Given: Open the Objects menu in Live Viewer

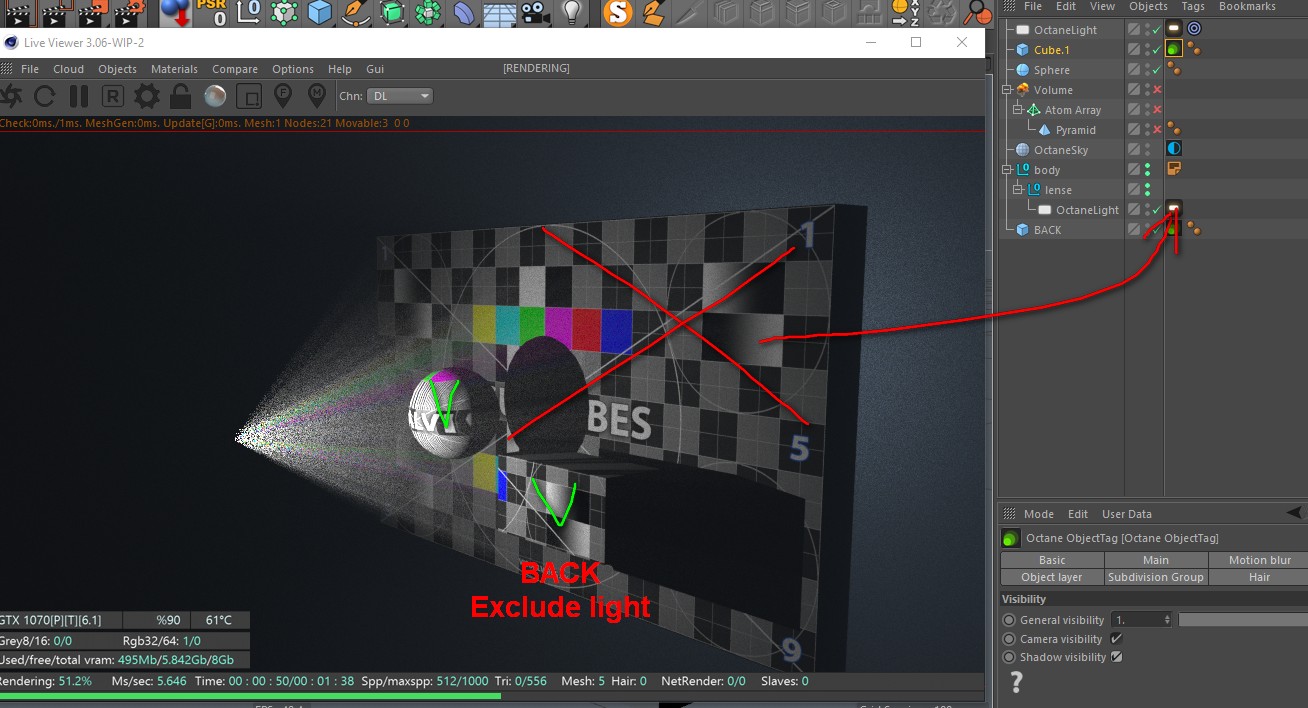Looking at the screenshot, I should [x=117, y=69].
